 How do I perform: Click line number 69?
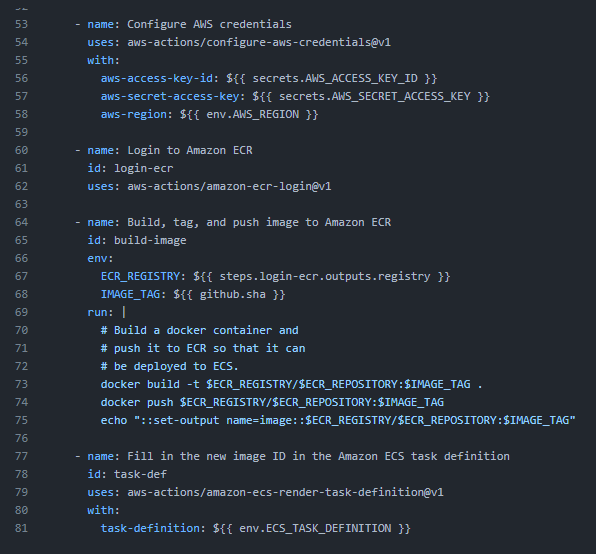21,312
